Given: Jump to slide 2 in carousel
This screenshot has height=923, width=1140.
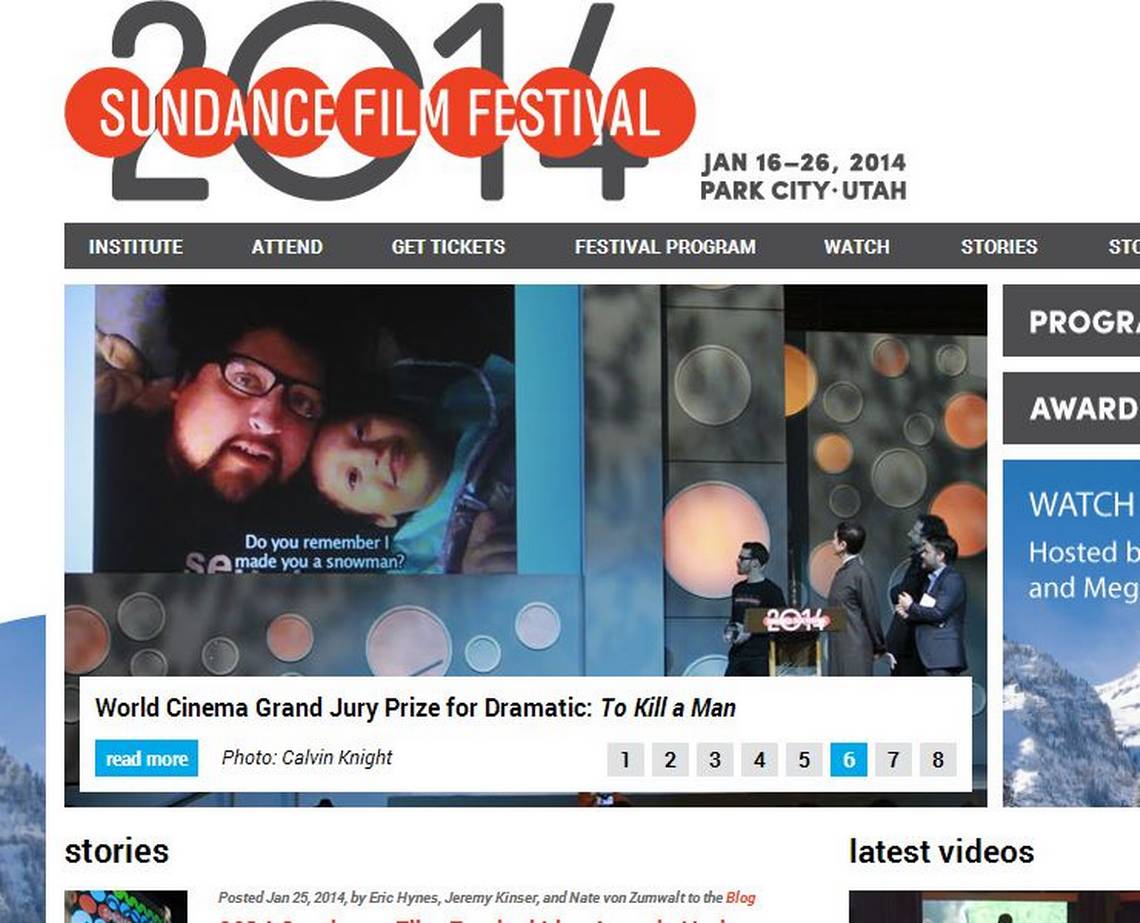Looking at the screenshot, I should click(670, 760).
